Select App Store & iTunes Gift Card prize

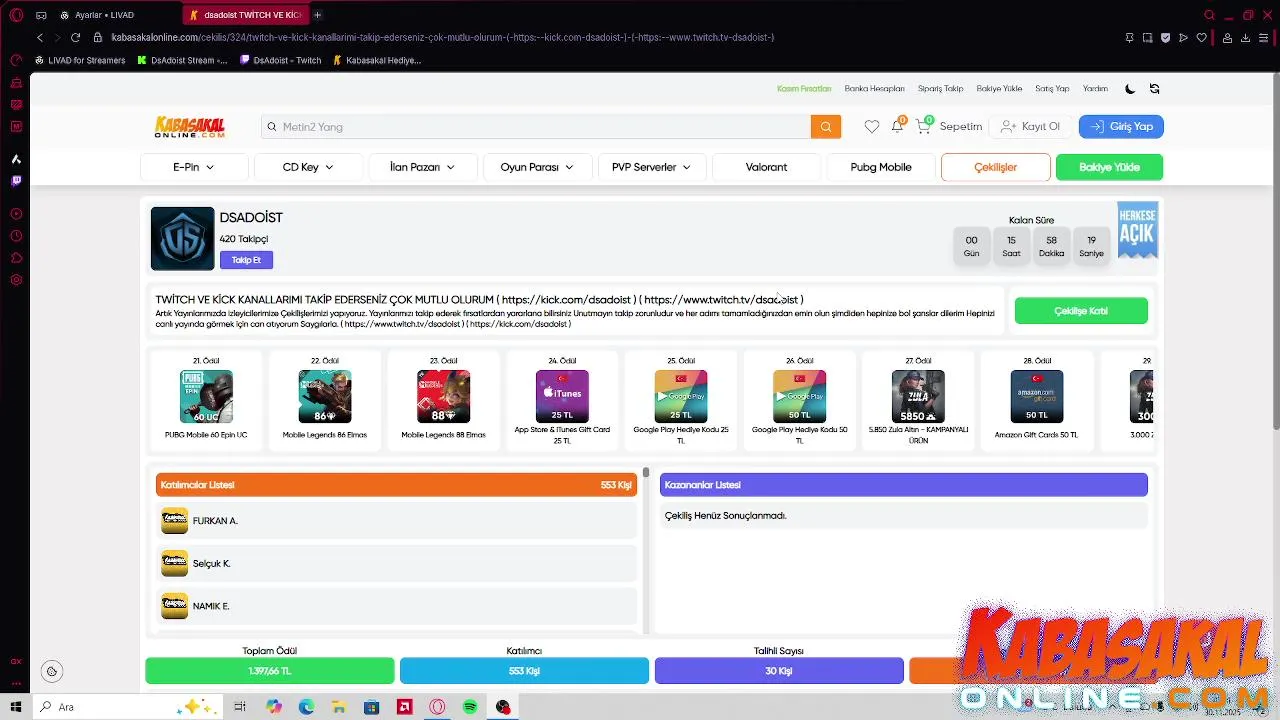click(562, 400)
